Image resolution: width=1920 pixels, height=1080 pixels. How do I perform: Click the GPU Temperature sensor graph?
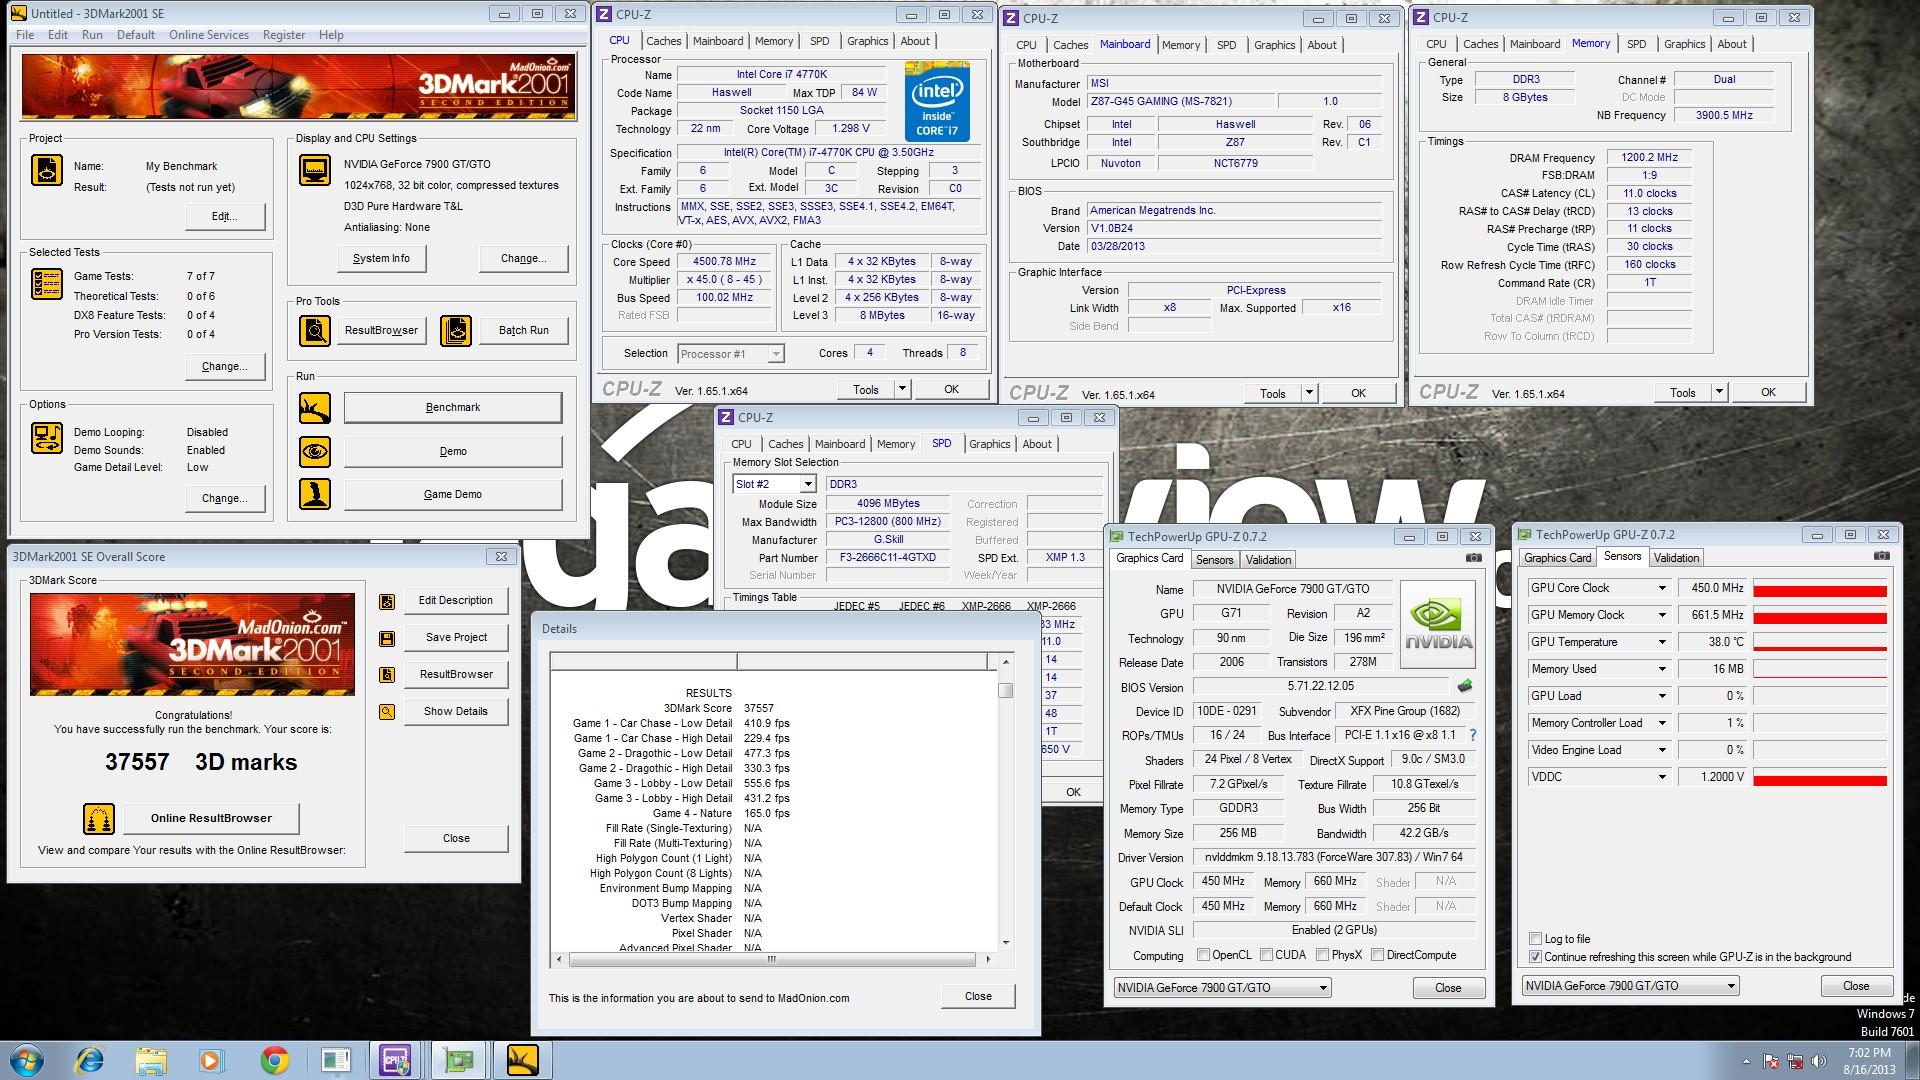point(1820,642)
